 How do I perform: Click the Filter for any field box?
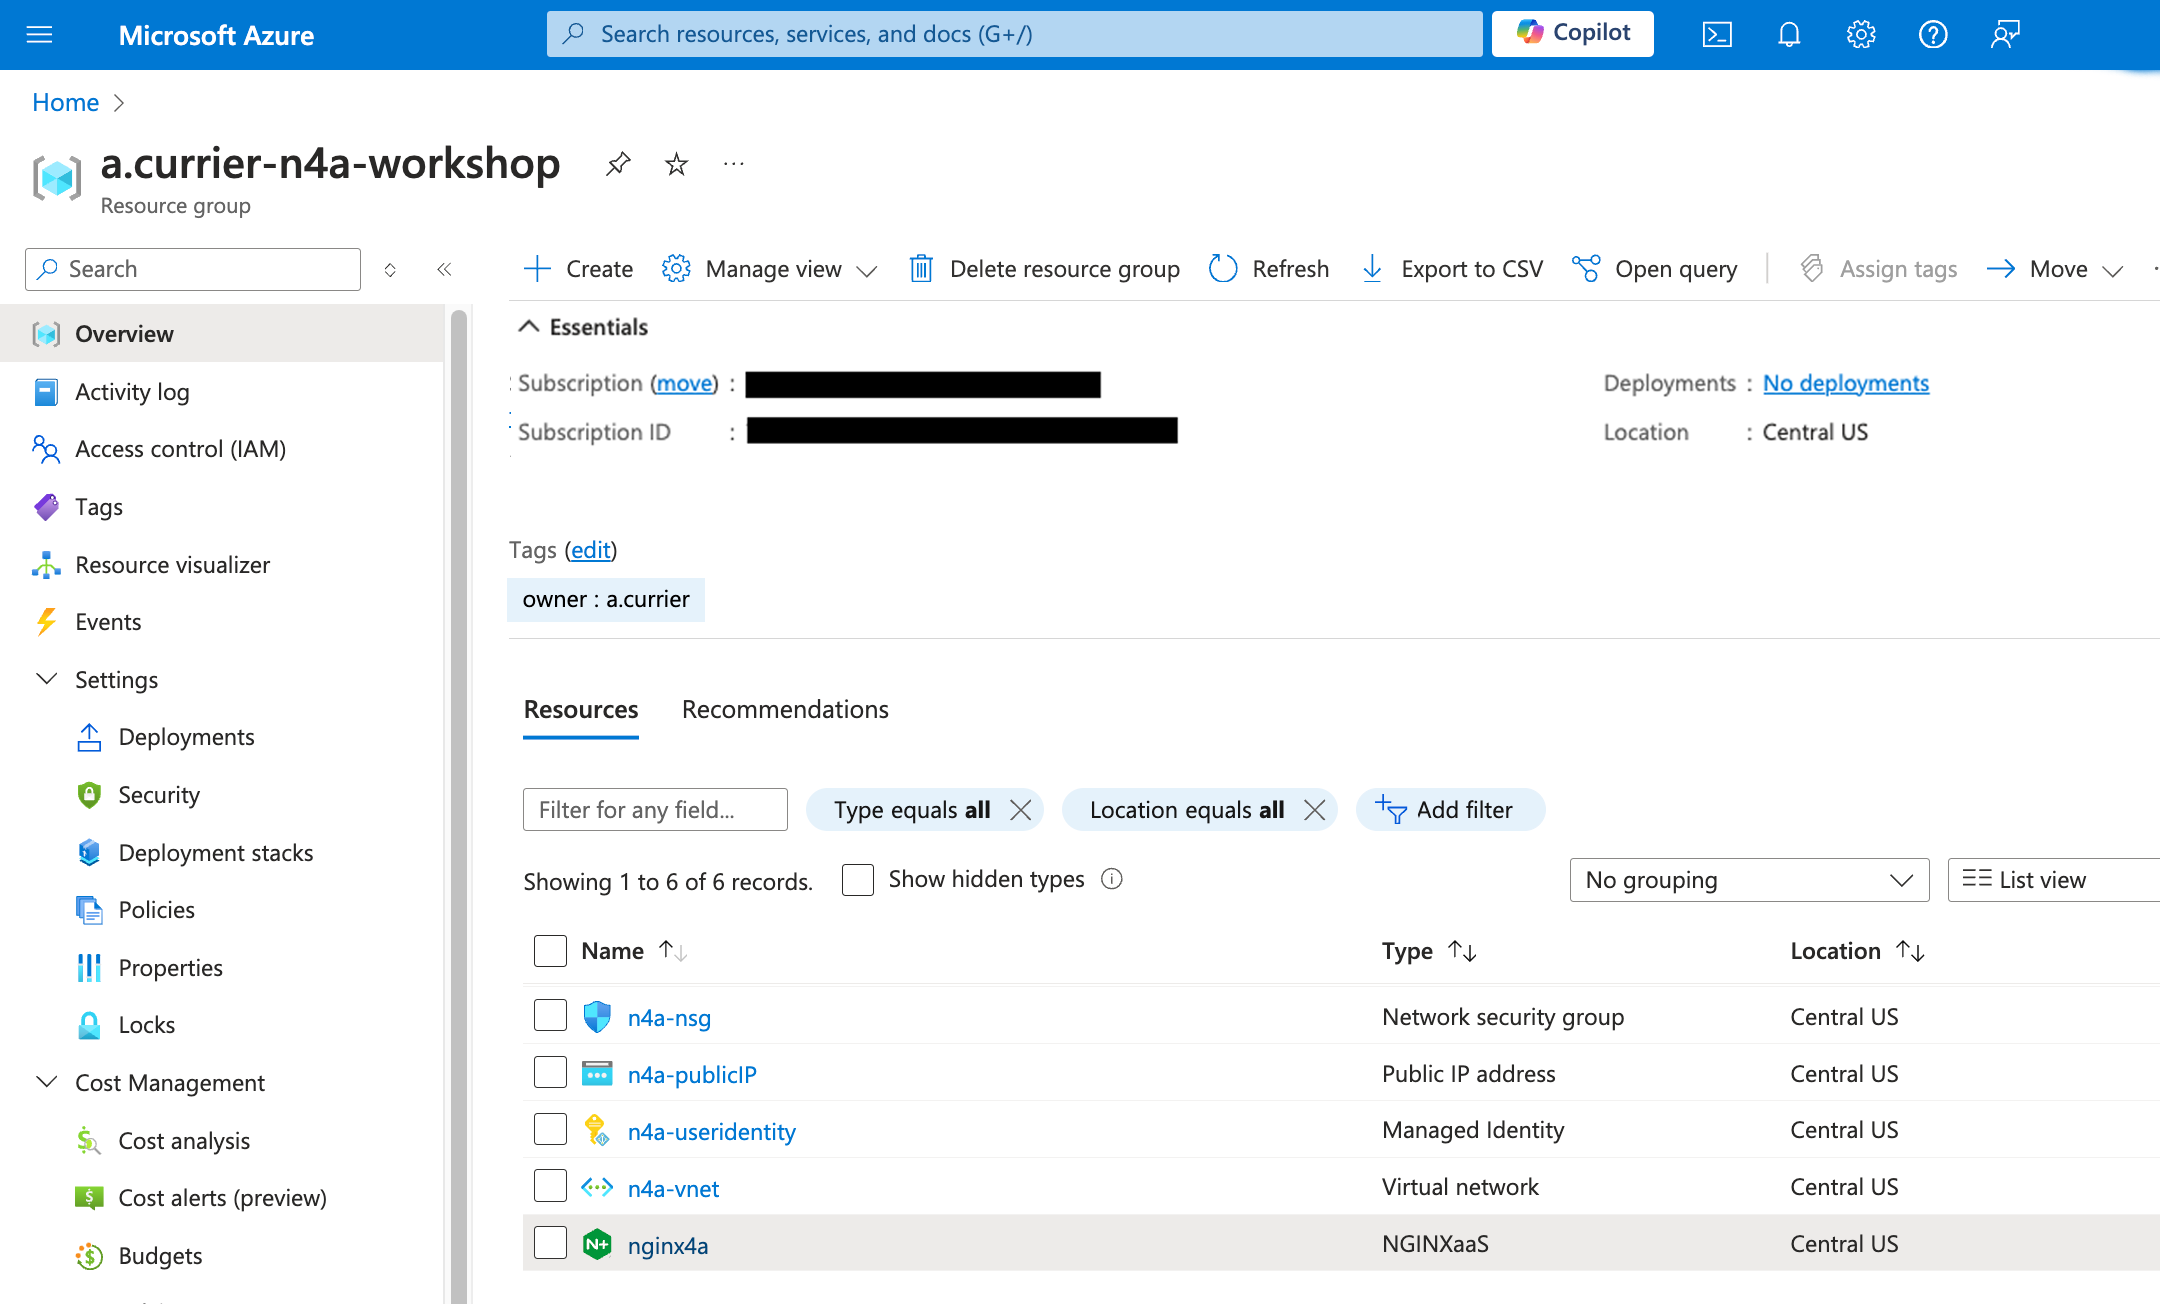[x=655, y=809]
